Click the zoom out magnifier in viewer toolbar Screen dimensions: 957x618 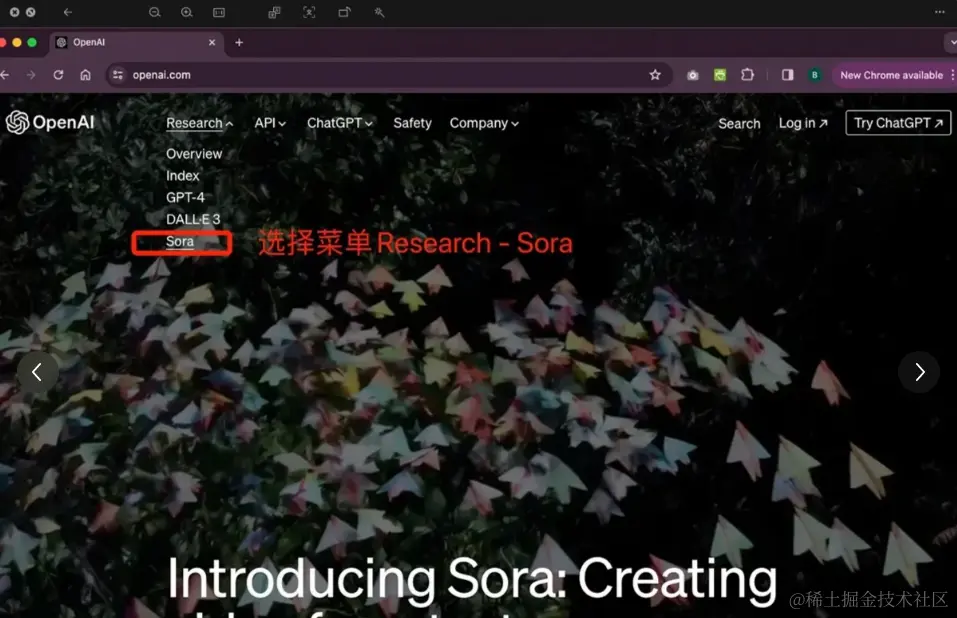pos(154,12)
